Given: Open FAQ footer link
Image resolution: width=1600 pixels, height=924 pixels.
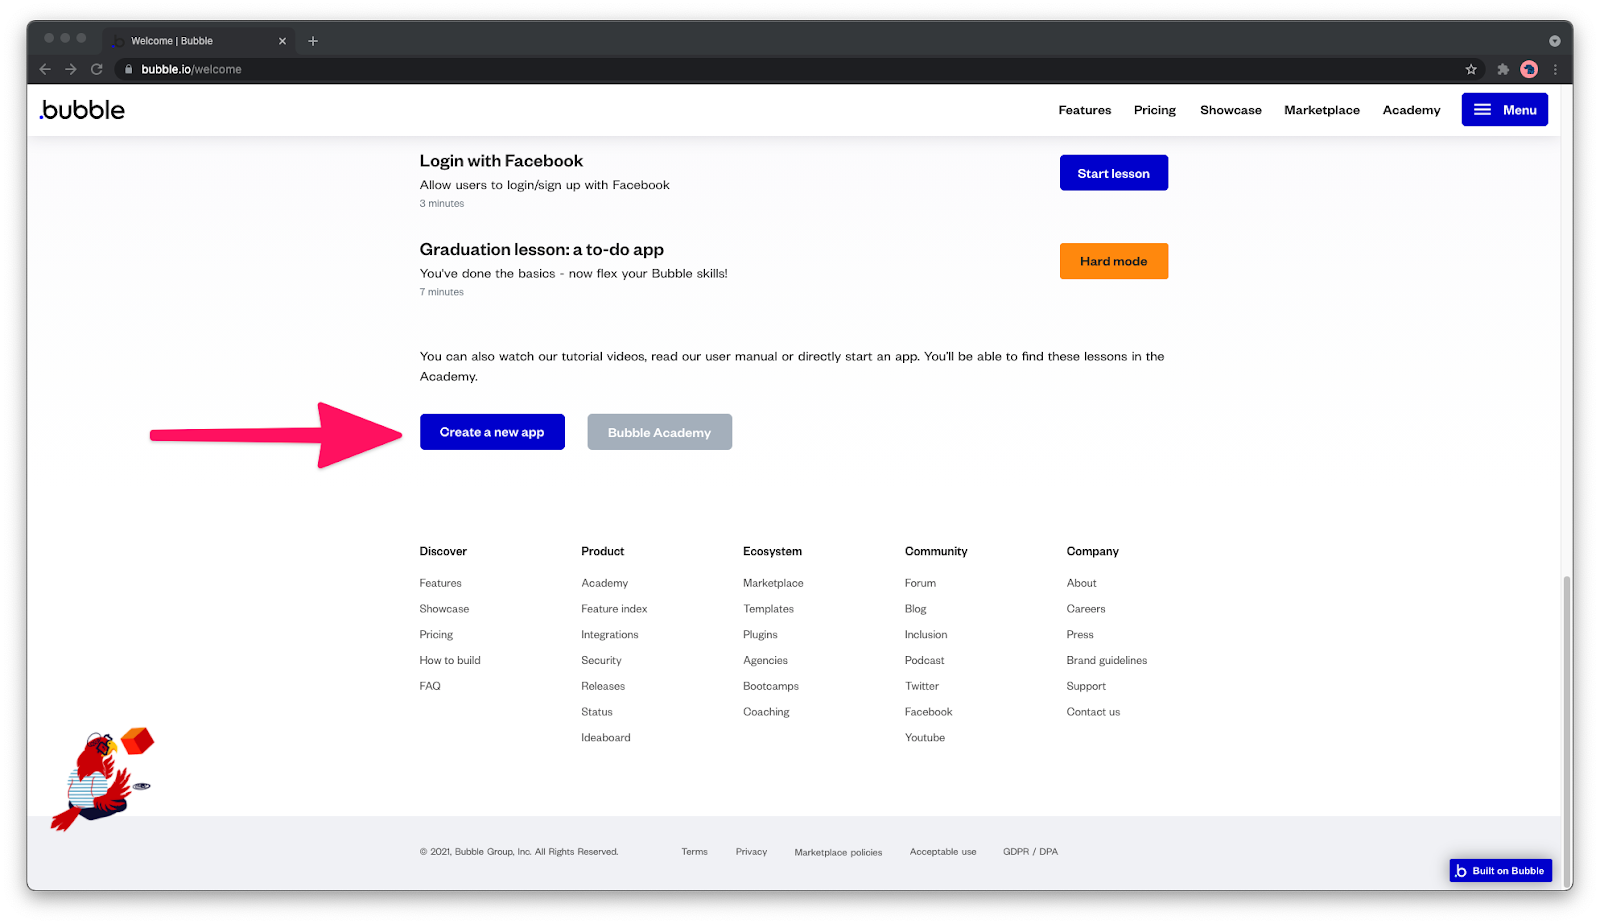Looking at the screenshot, I should pyautogui.click(x=430, y=686).
